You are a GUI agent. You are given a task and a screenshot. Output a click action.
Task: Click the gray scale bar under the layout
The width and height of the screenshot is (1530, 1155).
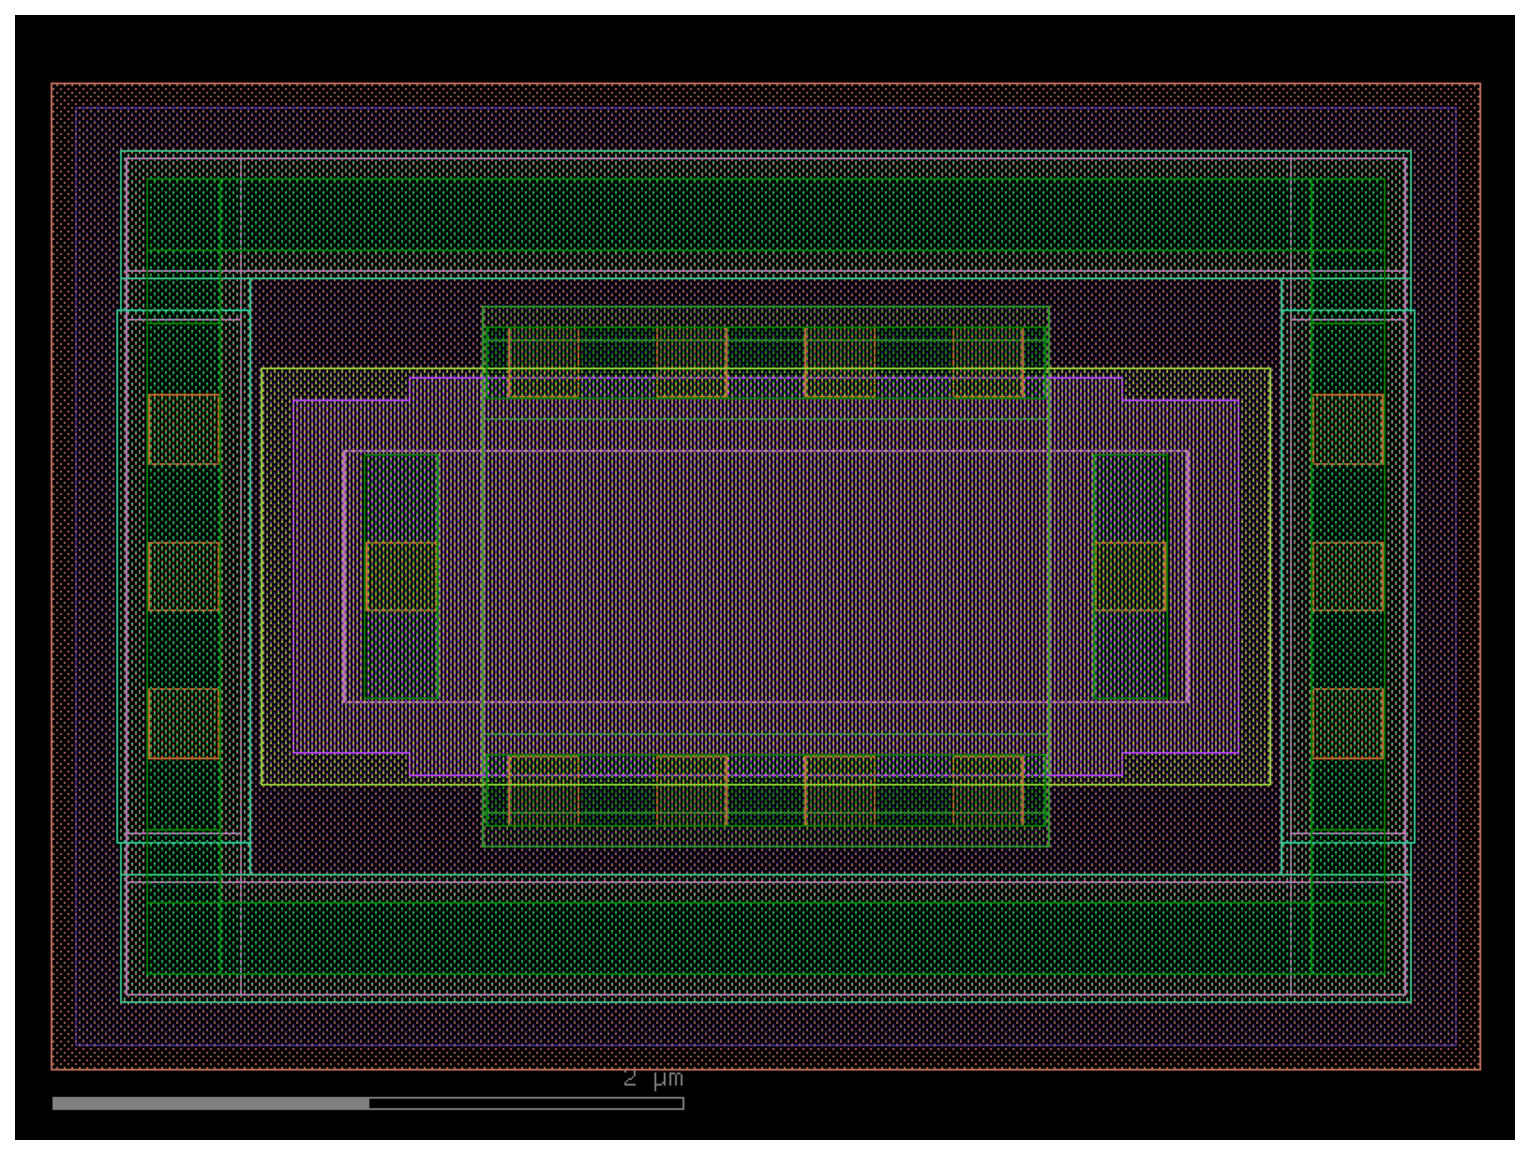pyautogui.click(x=368, y=1103)
